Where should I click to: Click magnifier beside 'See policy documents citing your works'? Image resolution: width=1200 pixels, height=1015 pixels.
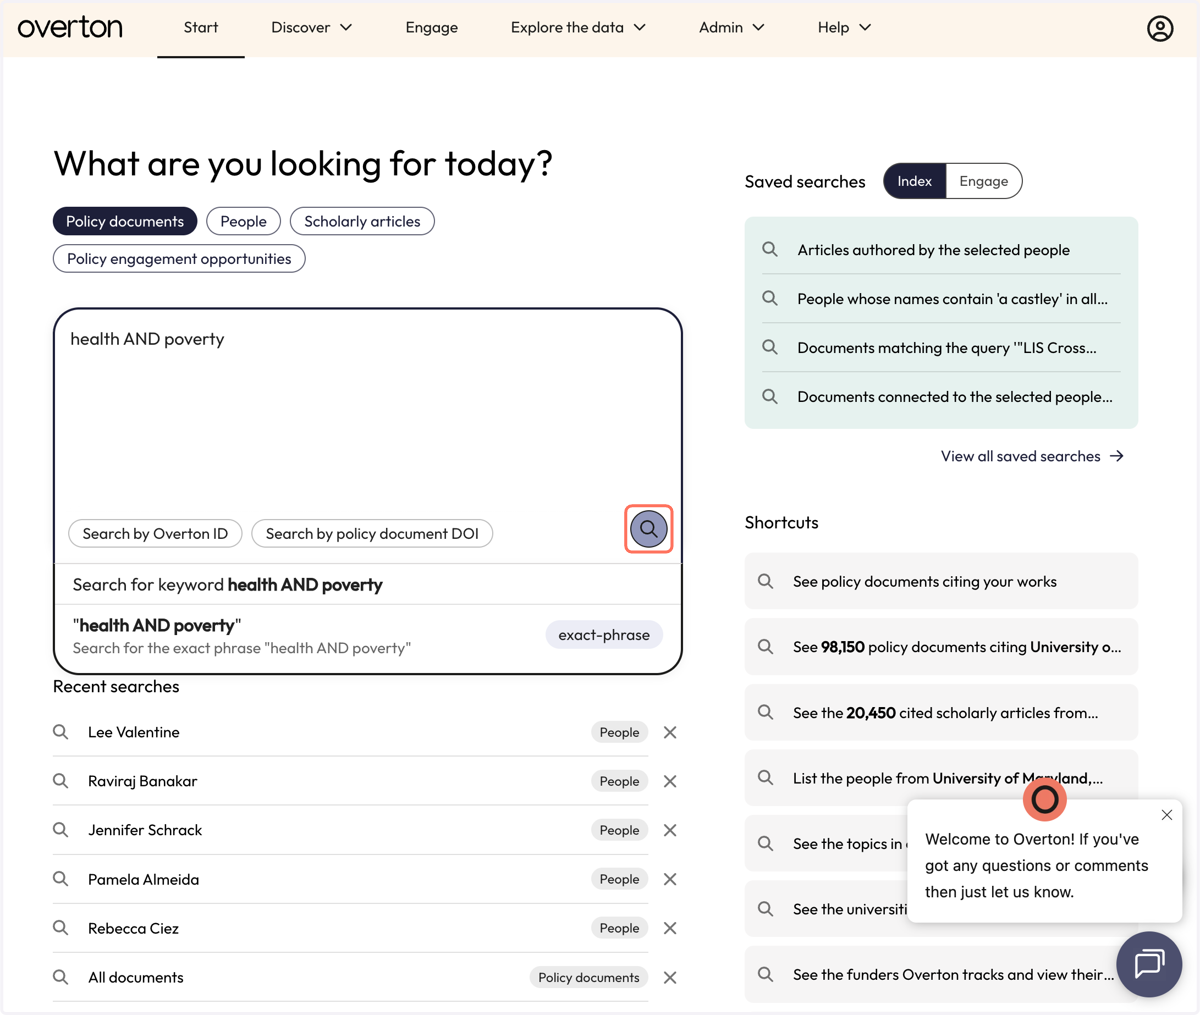tap(766, 581)
